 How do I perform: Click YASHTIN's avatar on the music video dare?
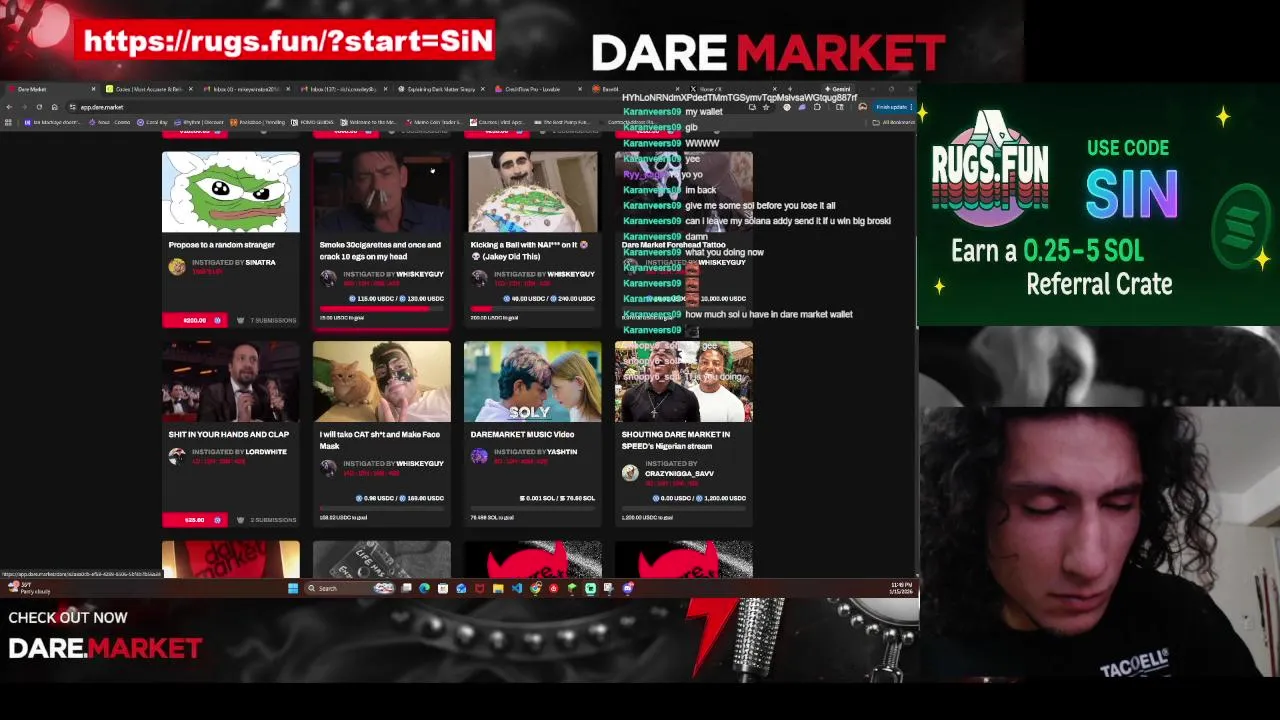click(x=479, y=456)
